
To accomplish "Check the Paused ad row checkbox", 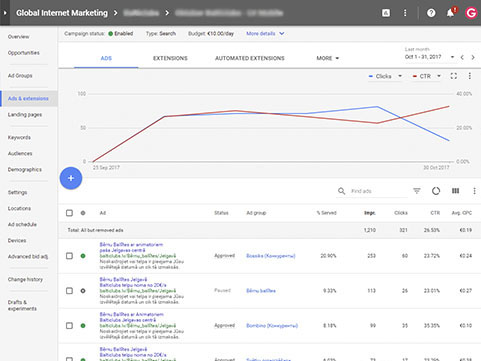I will point(69,291).
